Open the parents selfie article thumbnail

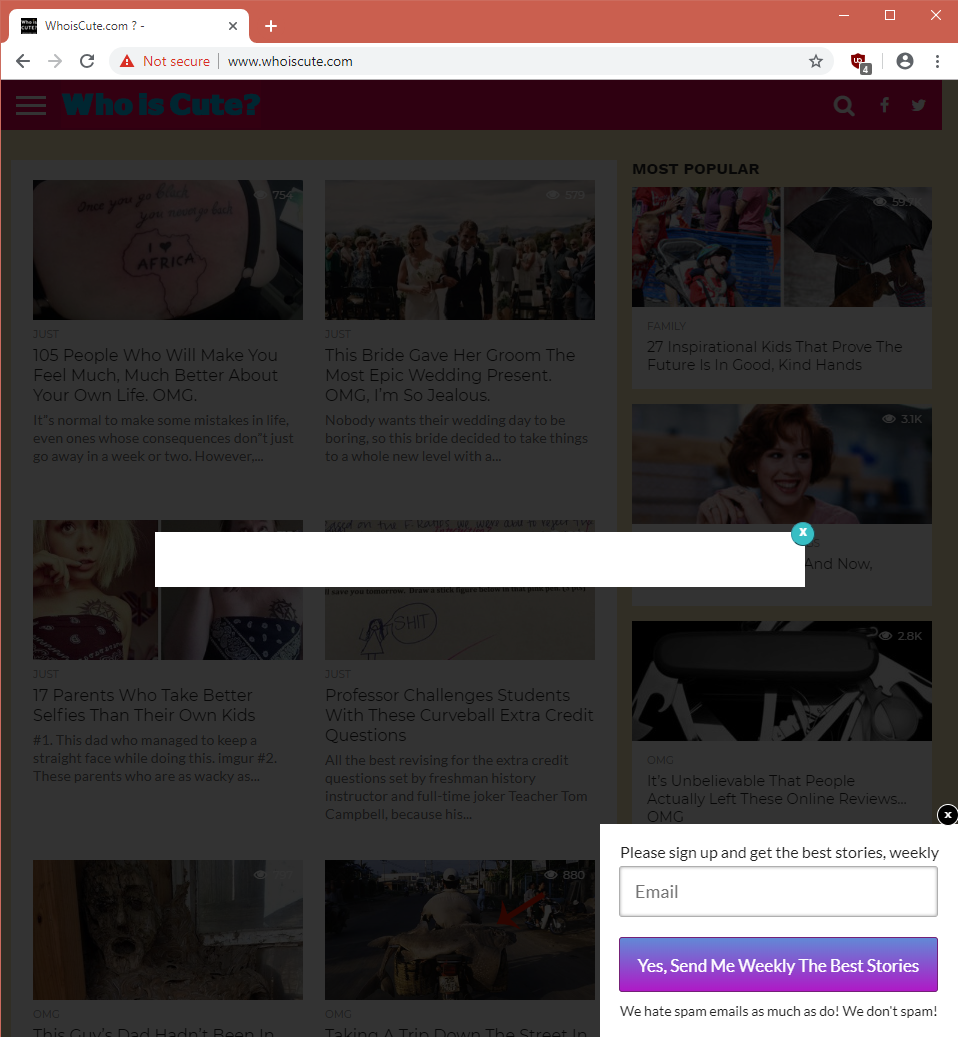[x=168, y=590]
